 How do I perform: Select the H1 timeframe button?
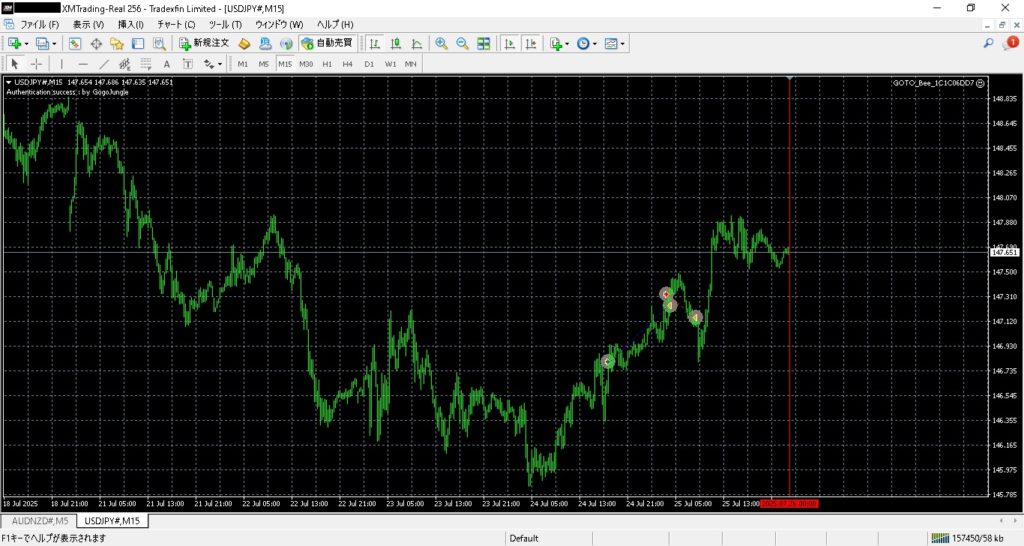(x=327, y=64)
